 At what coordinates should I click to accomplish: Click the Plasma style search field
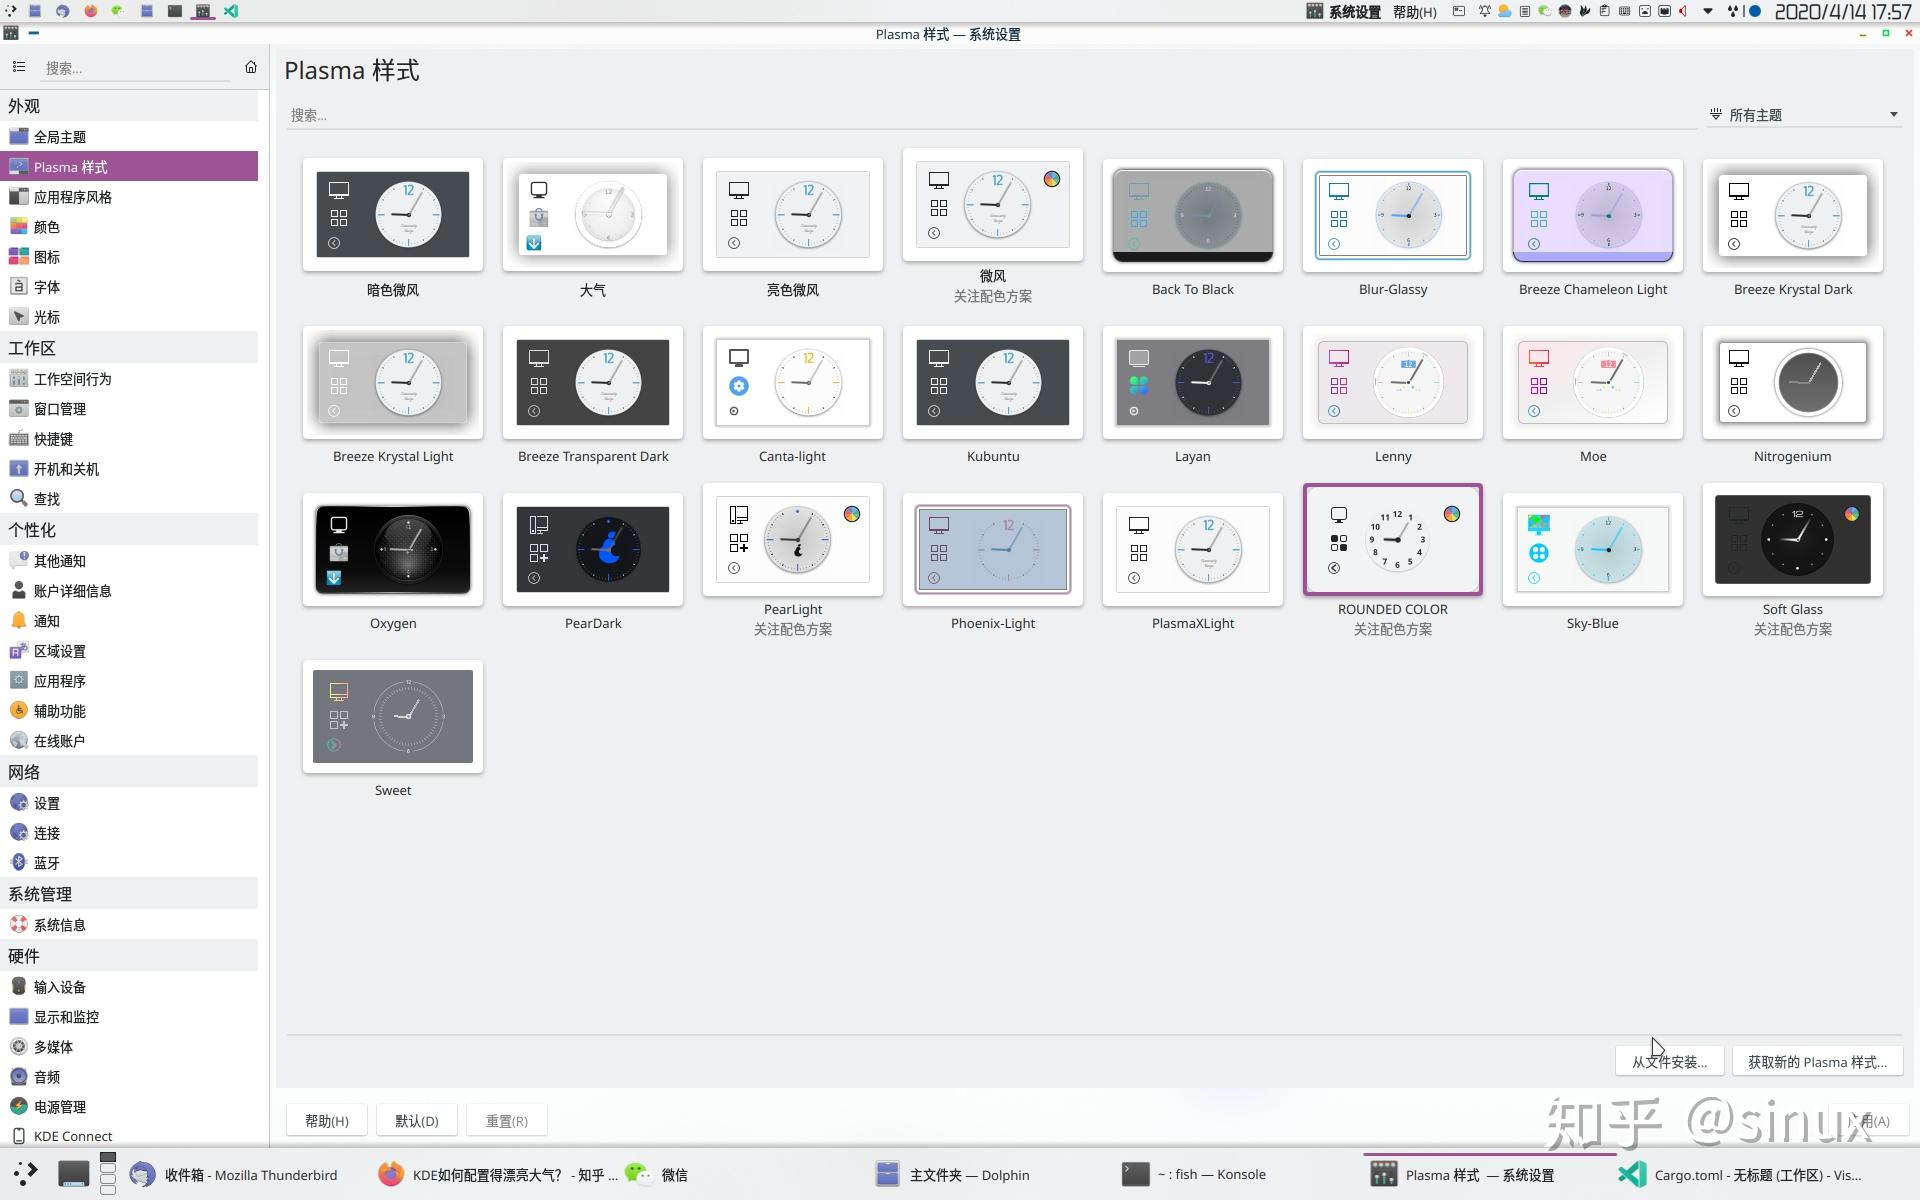tap(990, 115)
